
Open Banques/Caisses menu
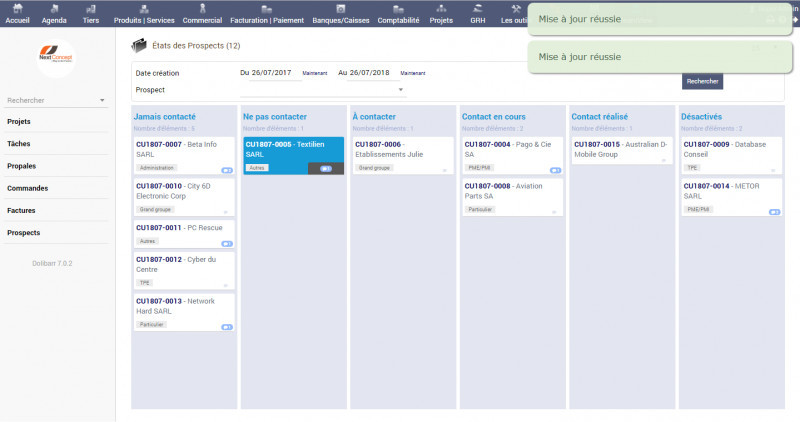click(341, 14)
